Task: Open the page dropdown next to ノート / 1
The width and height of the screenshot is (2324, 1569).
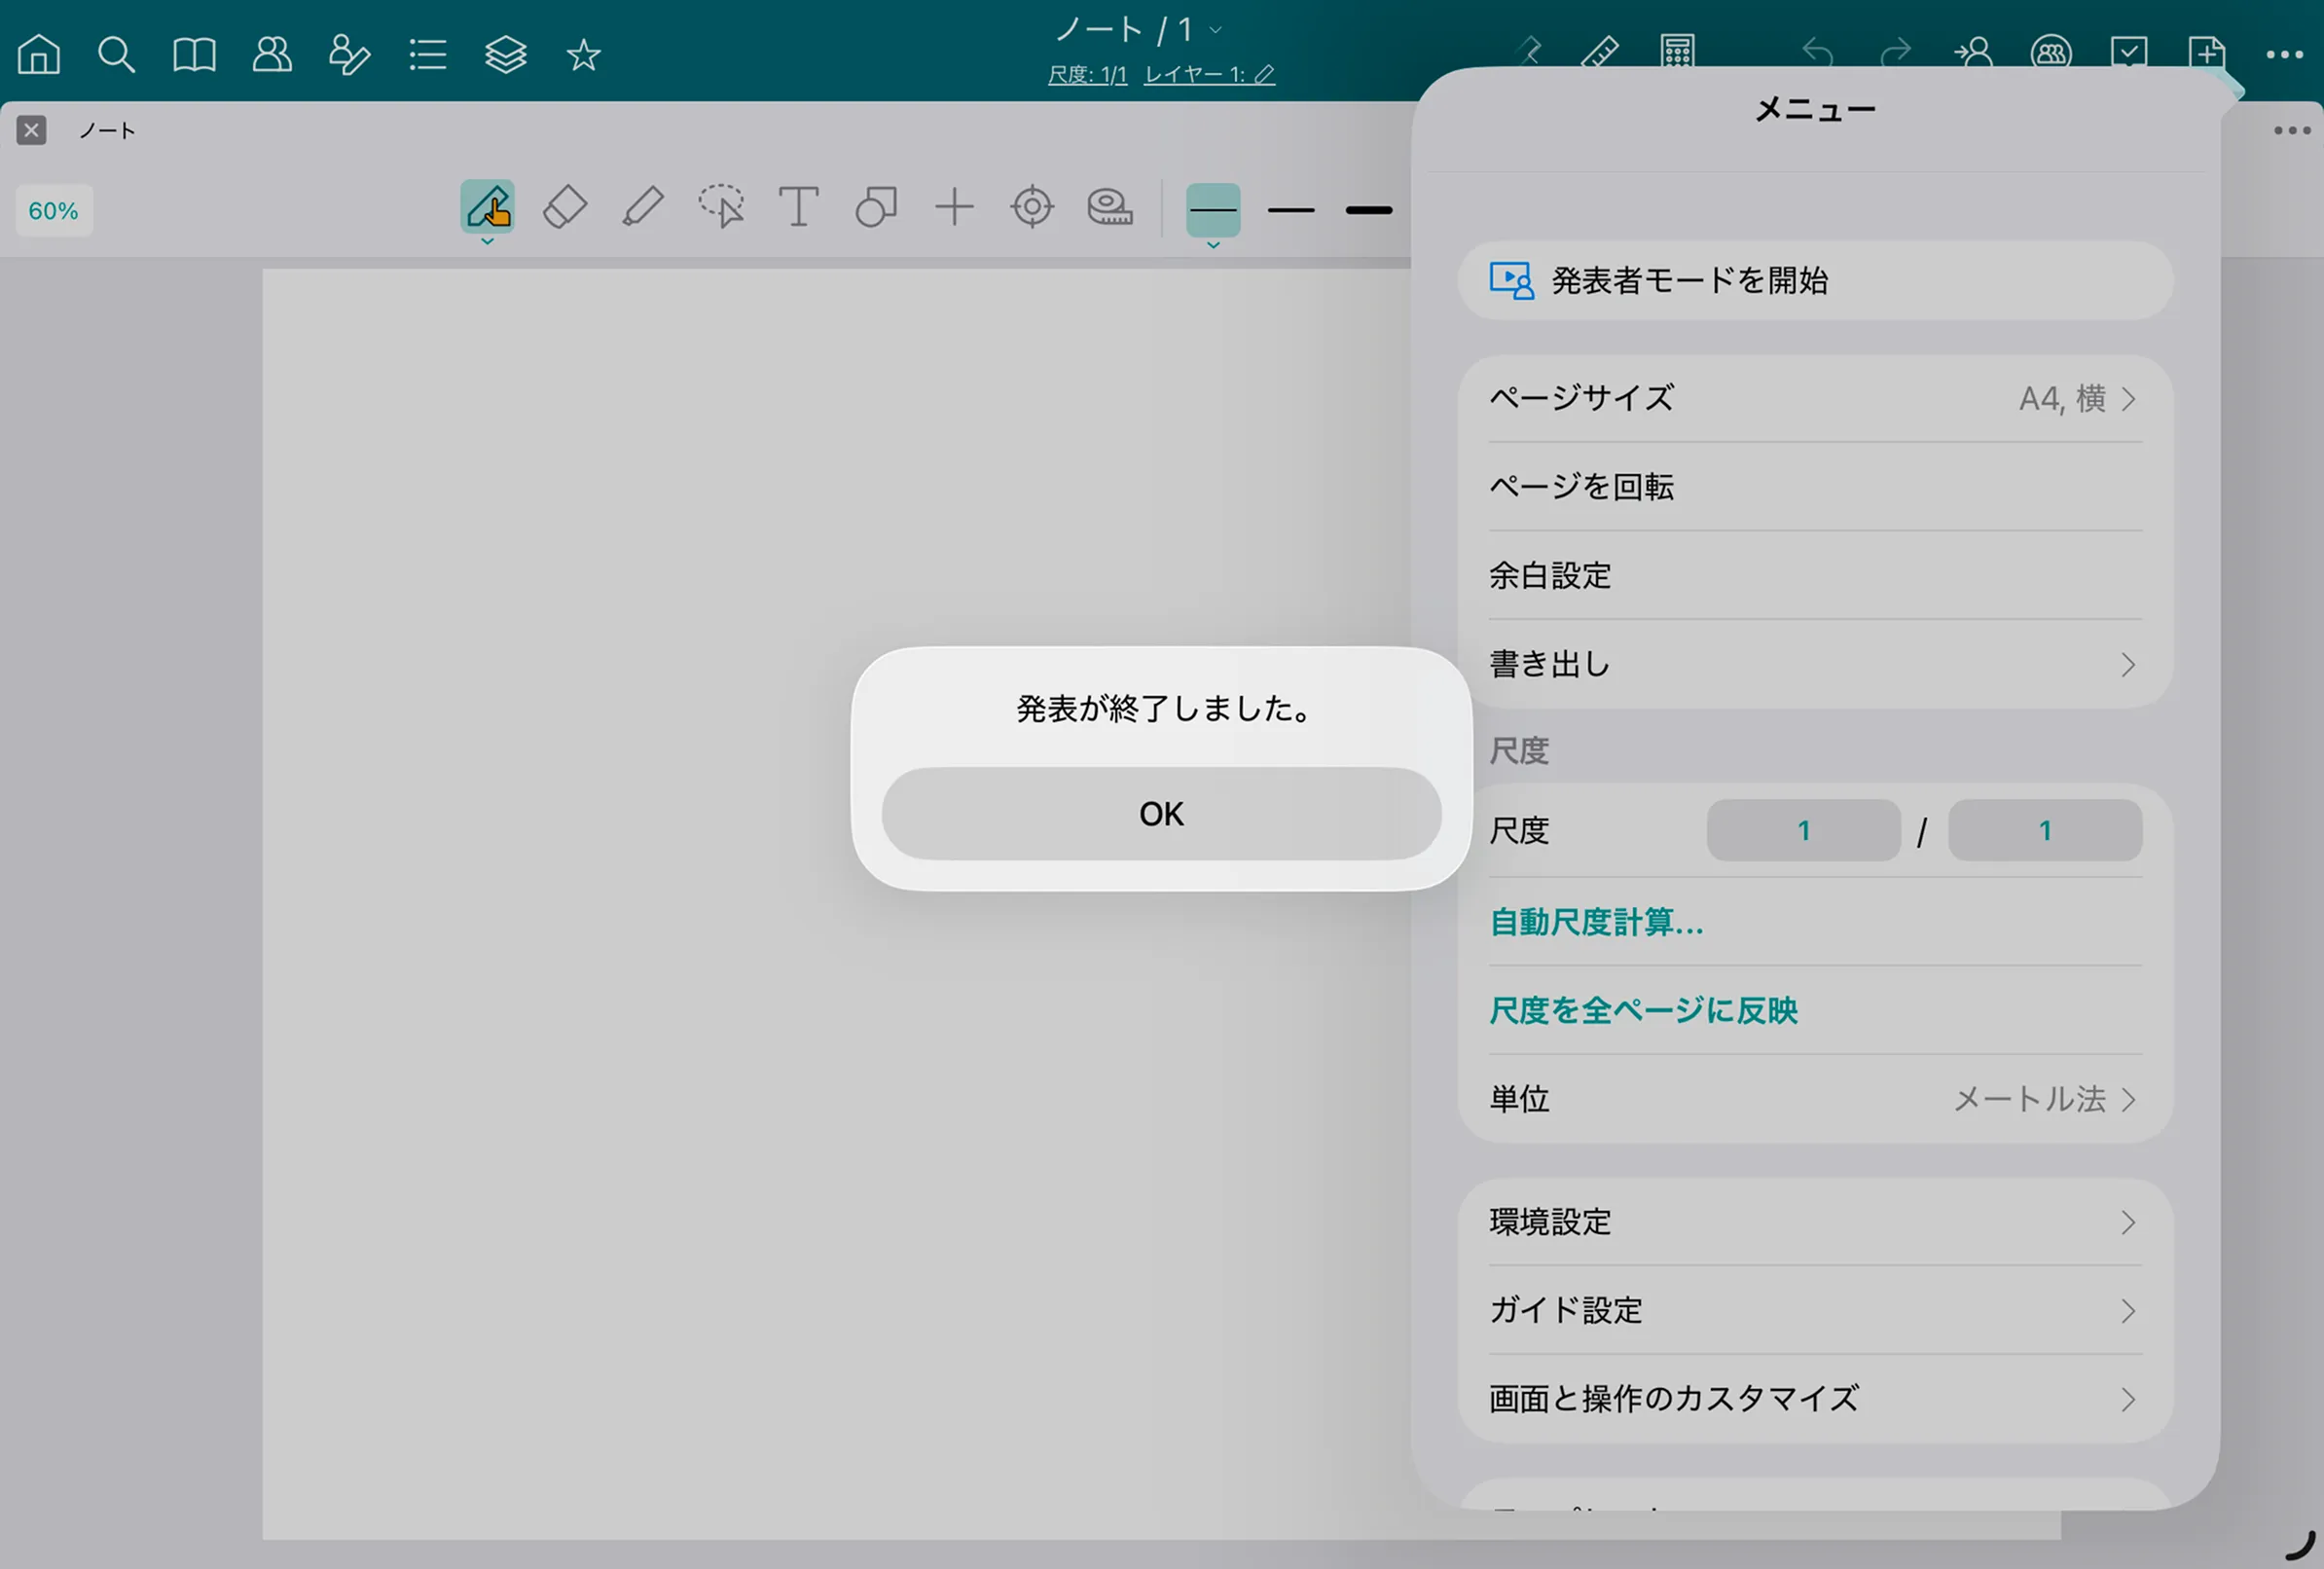Action: pos(1215,29)
